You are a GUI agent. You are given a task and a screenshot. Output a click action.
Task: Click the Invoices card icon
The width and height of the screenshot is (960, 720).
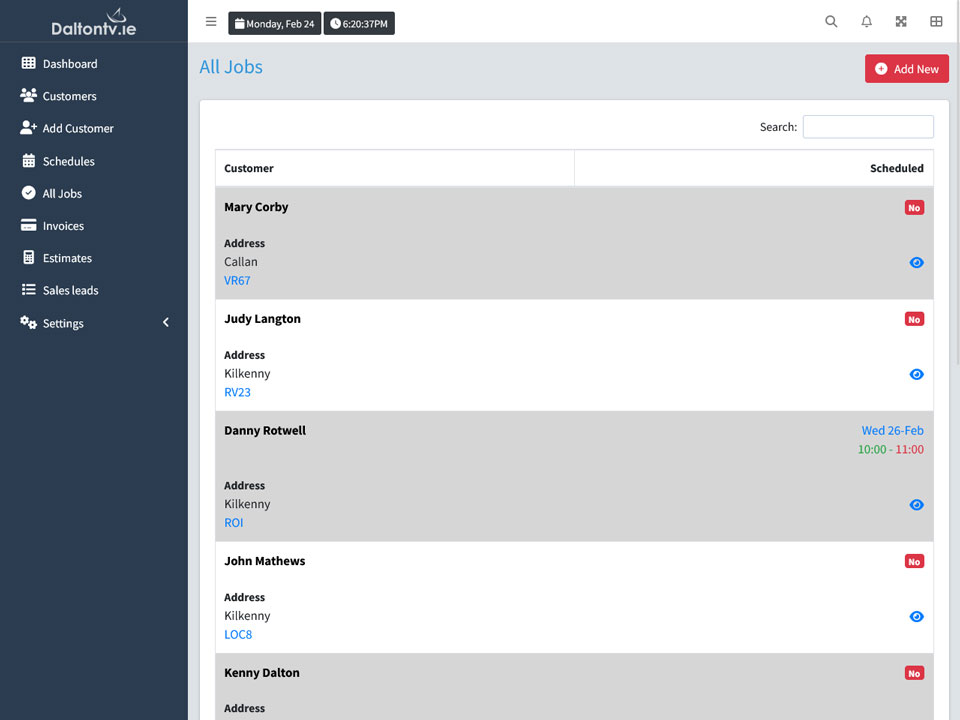coord(28,225)
